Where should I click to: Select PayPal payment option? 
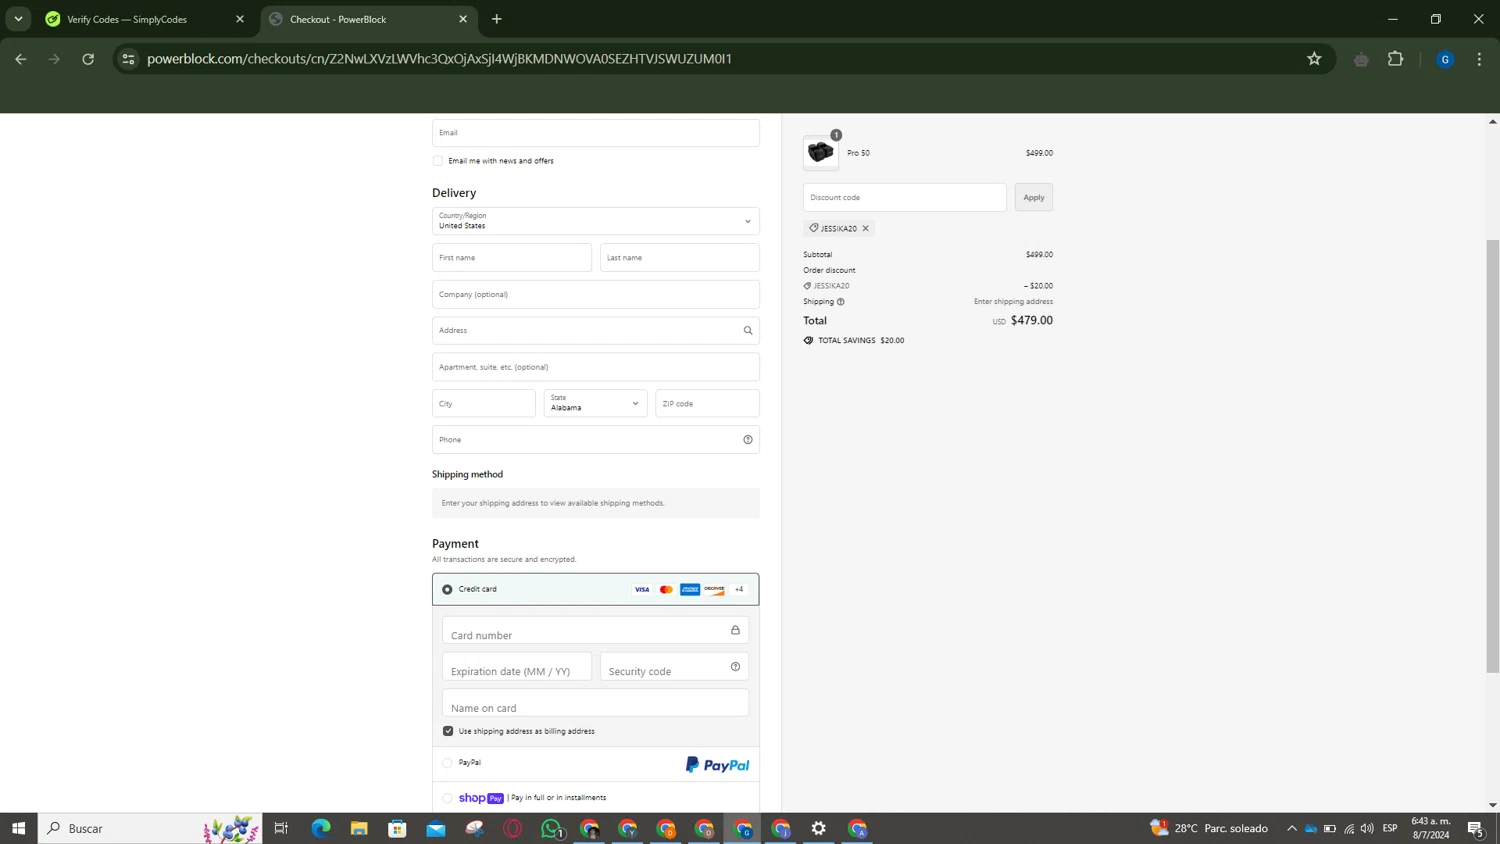[447, 763]
